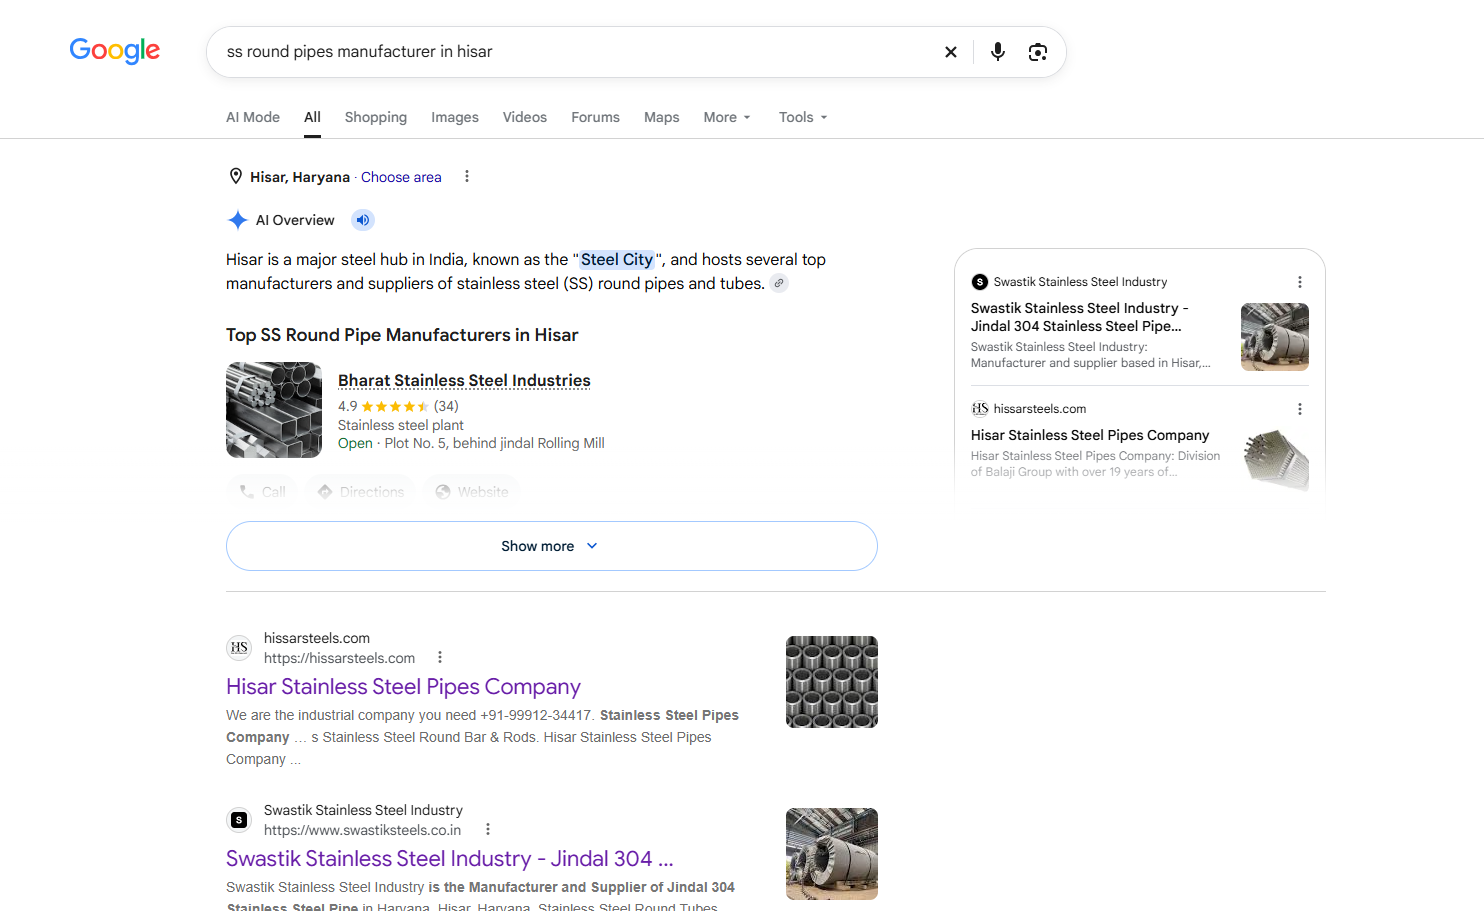This screenshot has height=911, width=1484.
Task: Click the Swastik favicon in the side card
Action: pyautogui.click(x=980, y=282)
